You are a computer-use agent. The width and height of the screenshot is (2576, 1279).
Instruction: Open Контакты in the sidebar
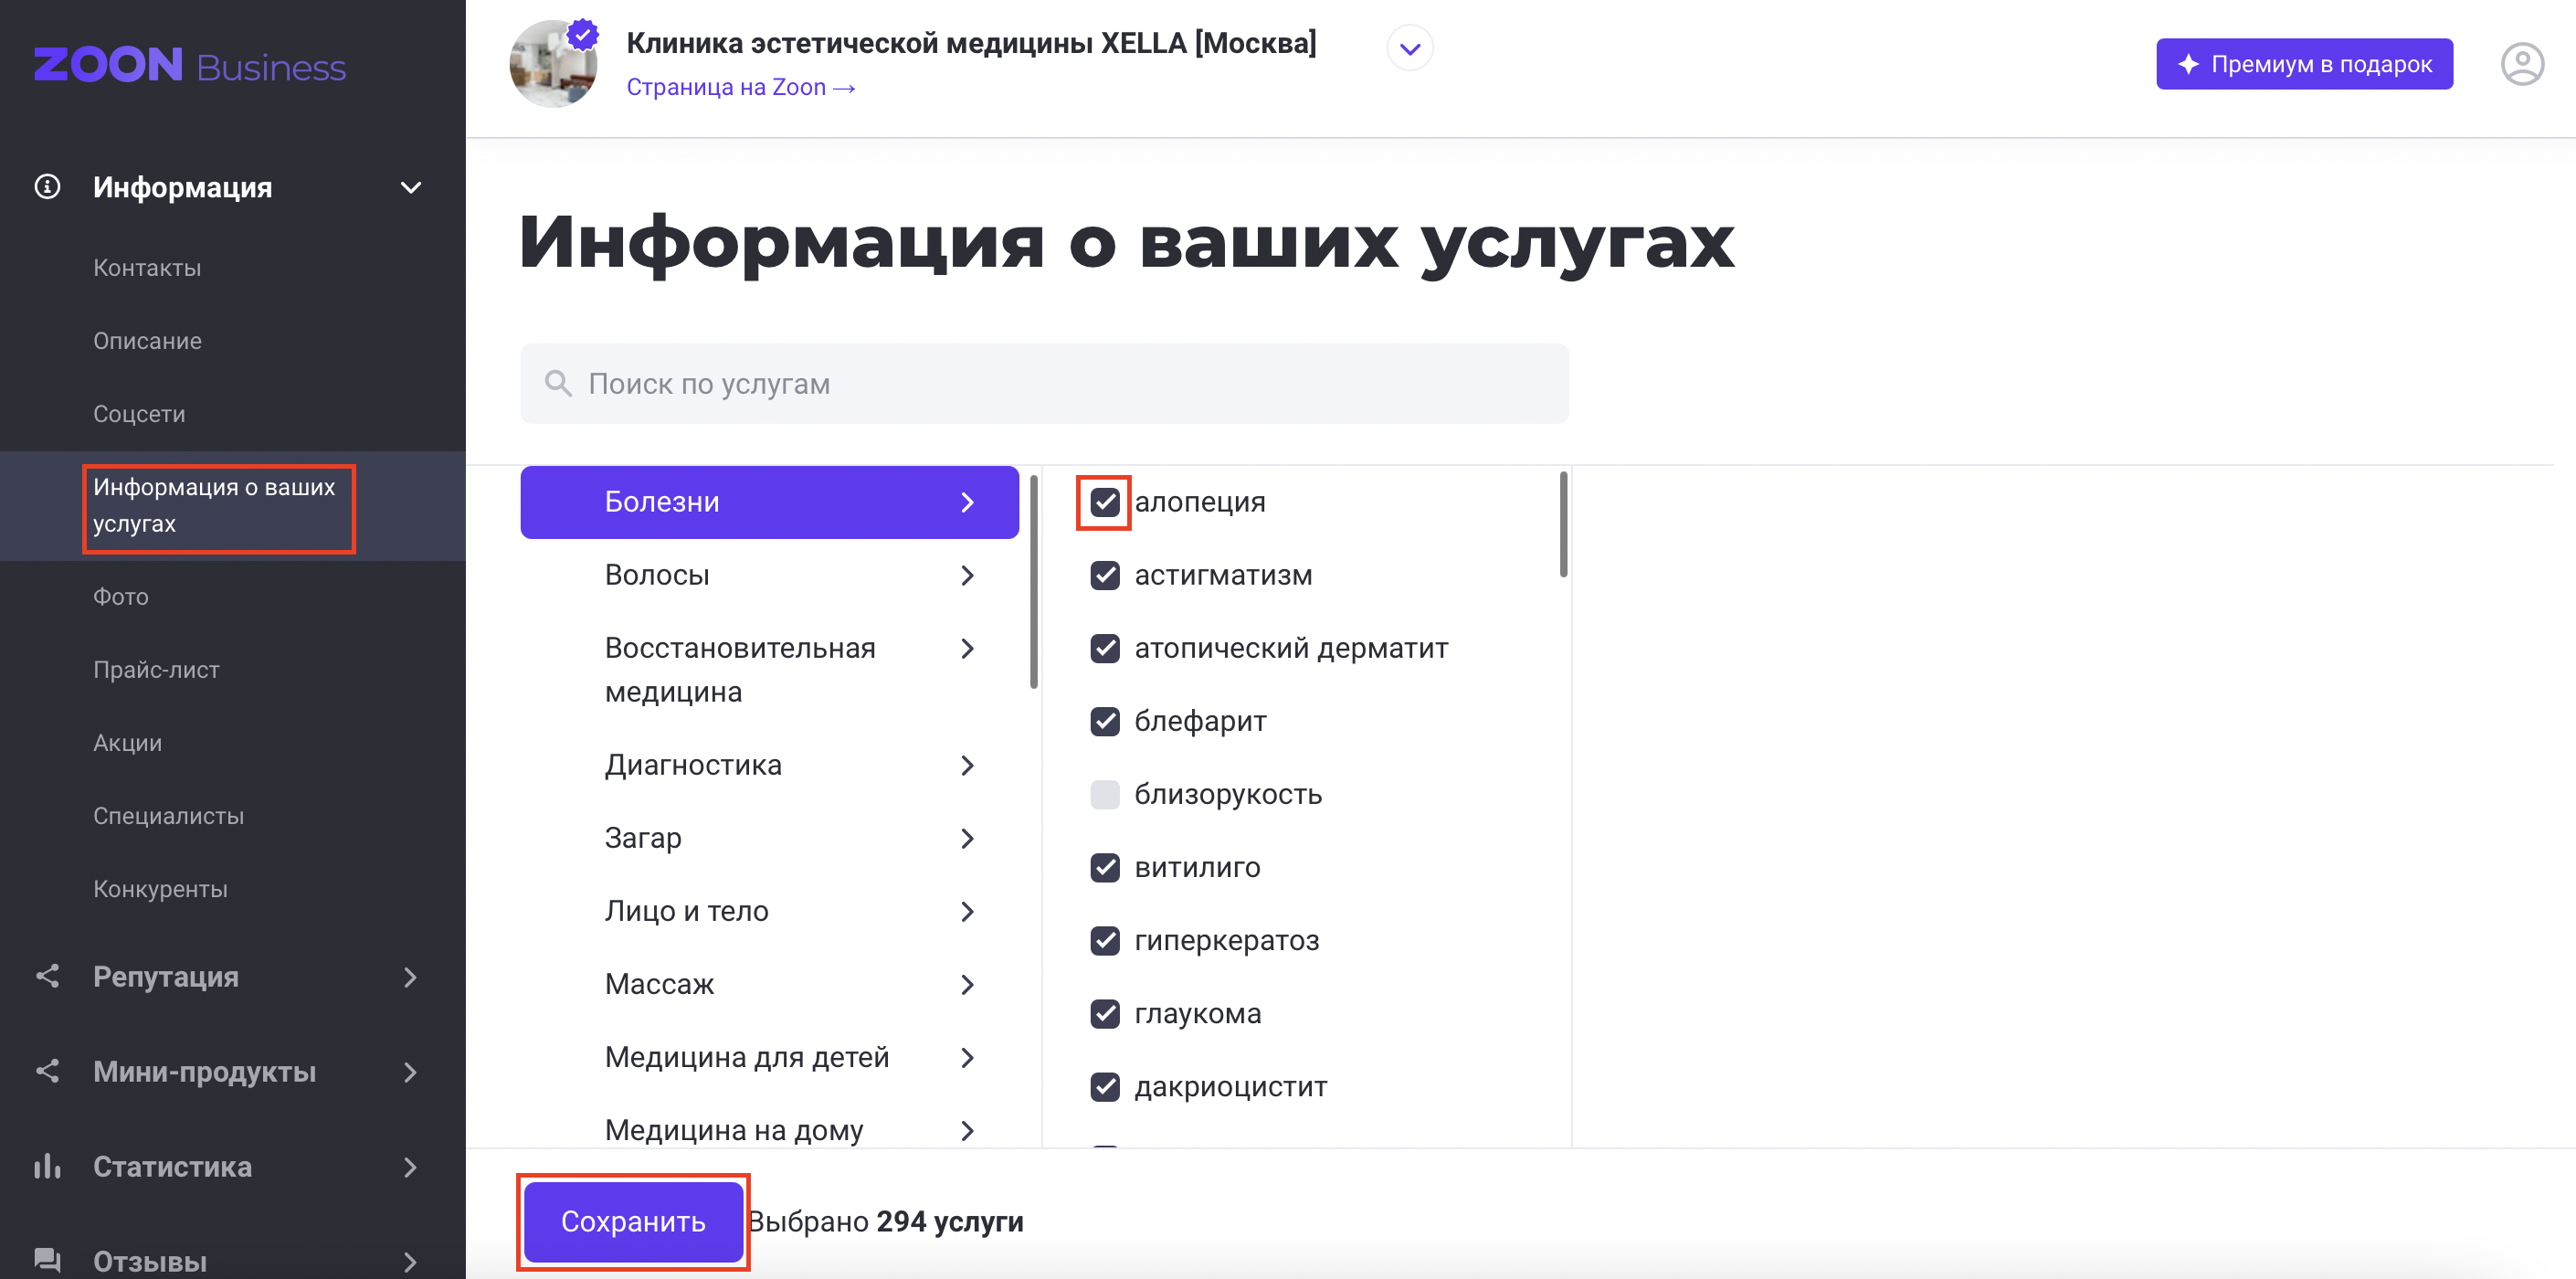click(147, 268)
